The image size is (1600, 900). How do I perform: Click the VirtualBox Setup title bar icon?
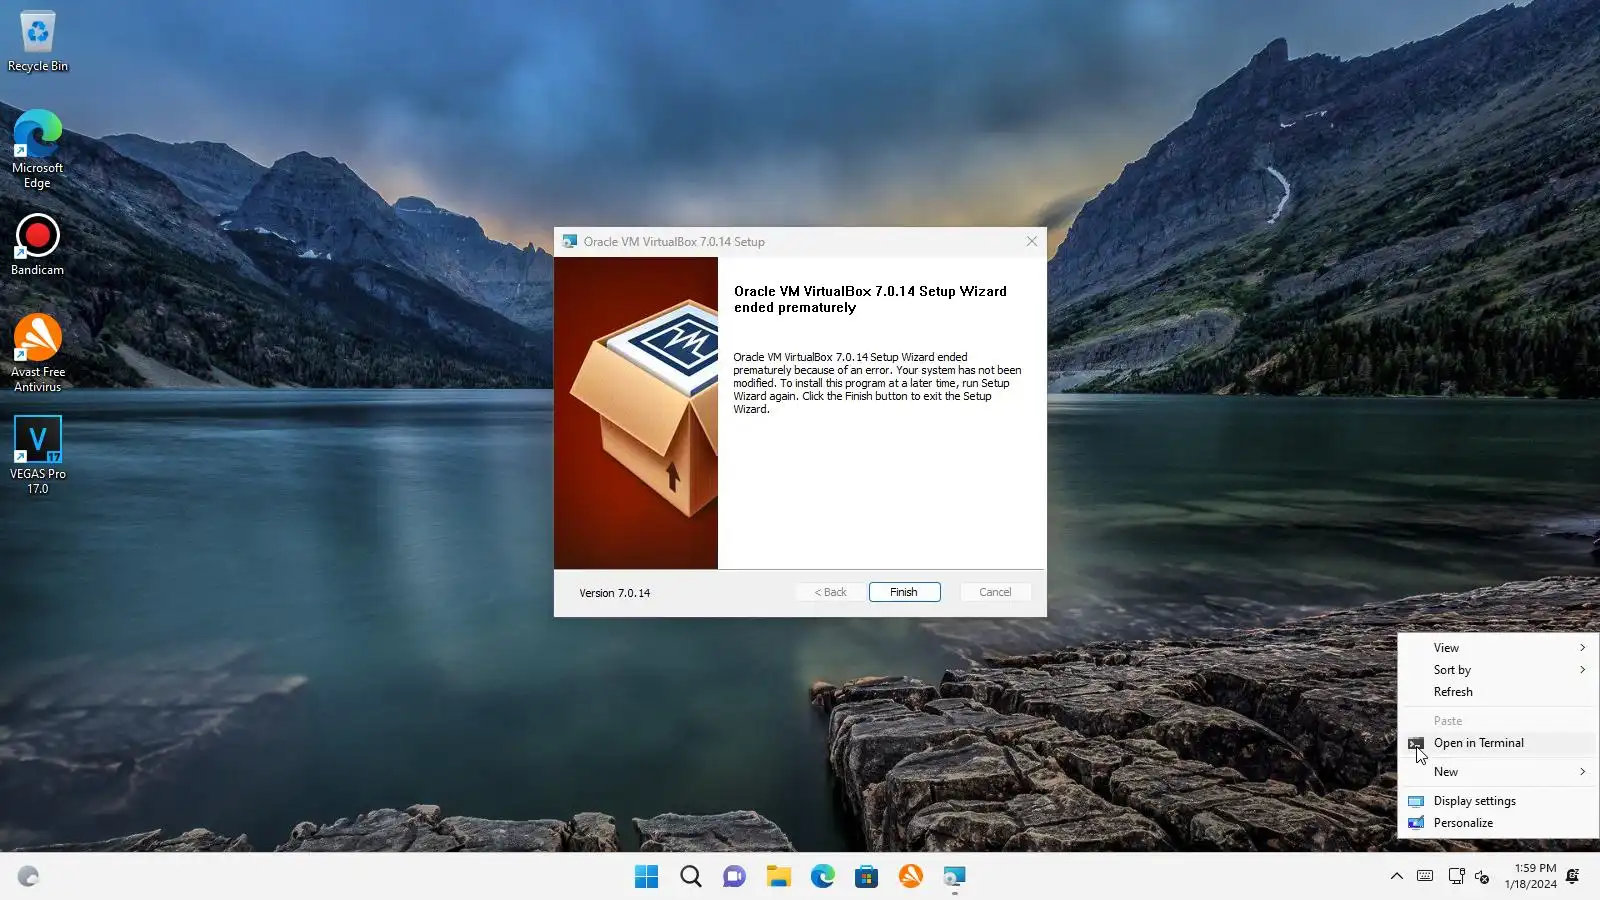click(x=570, y=242)
